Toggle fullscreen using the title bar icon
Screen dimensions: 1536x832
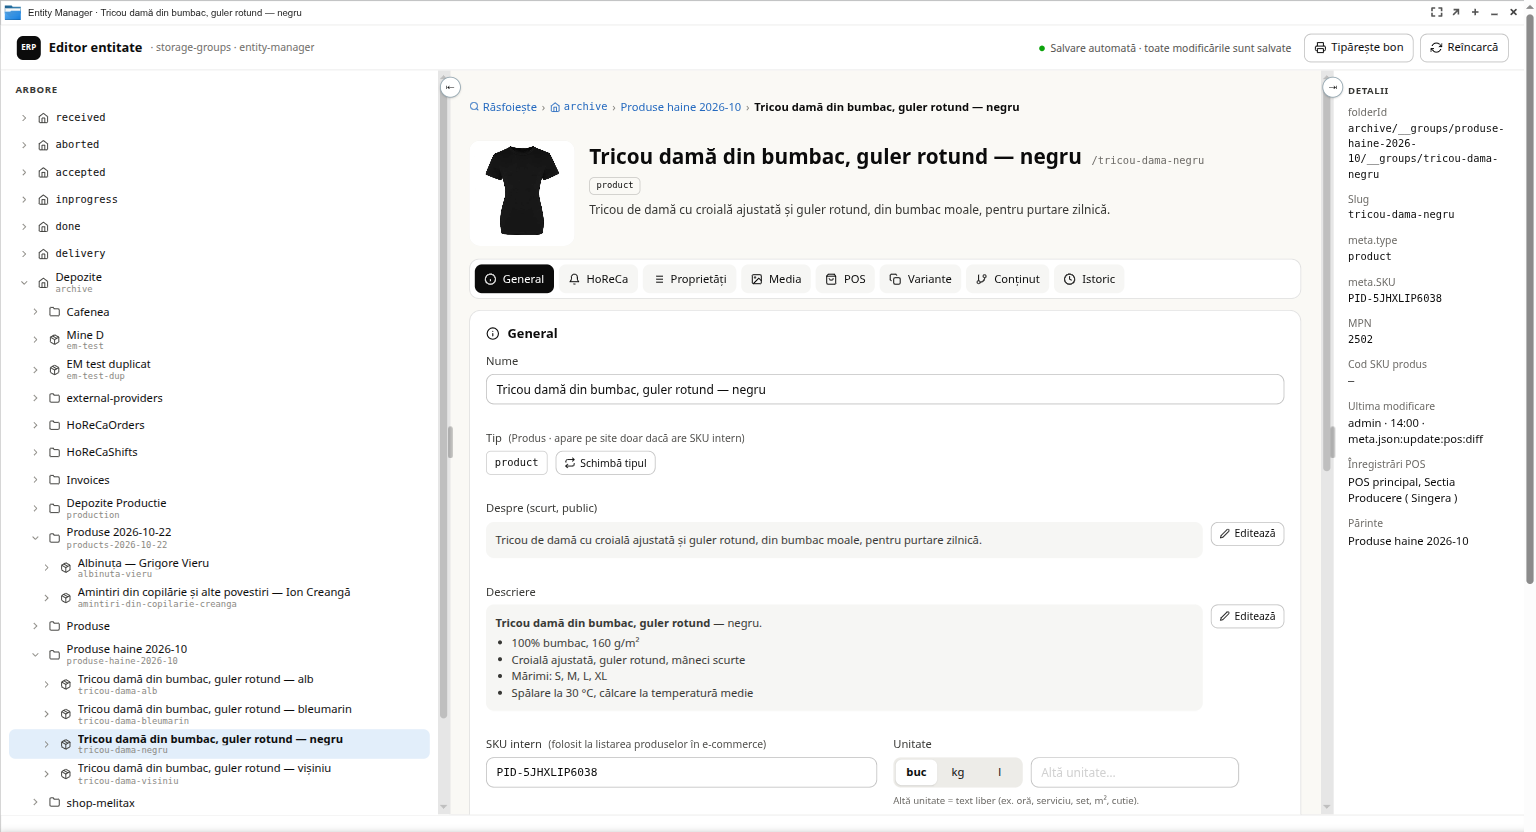[x=1437, y=12]
